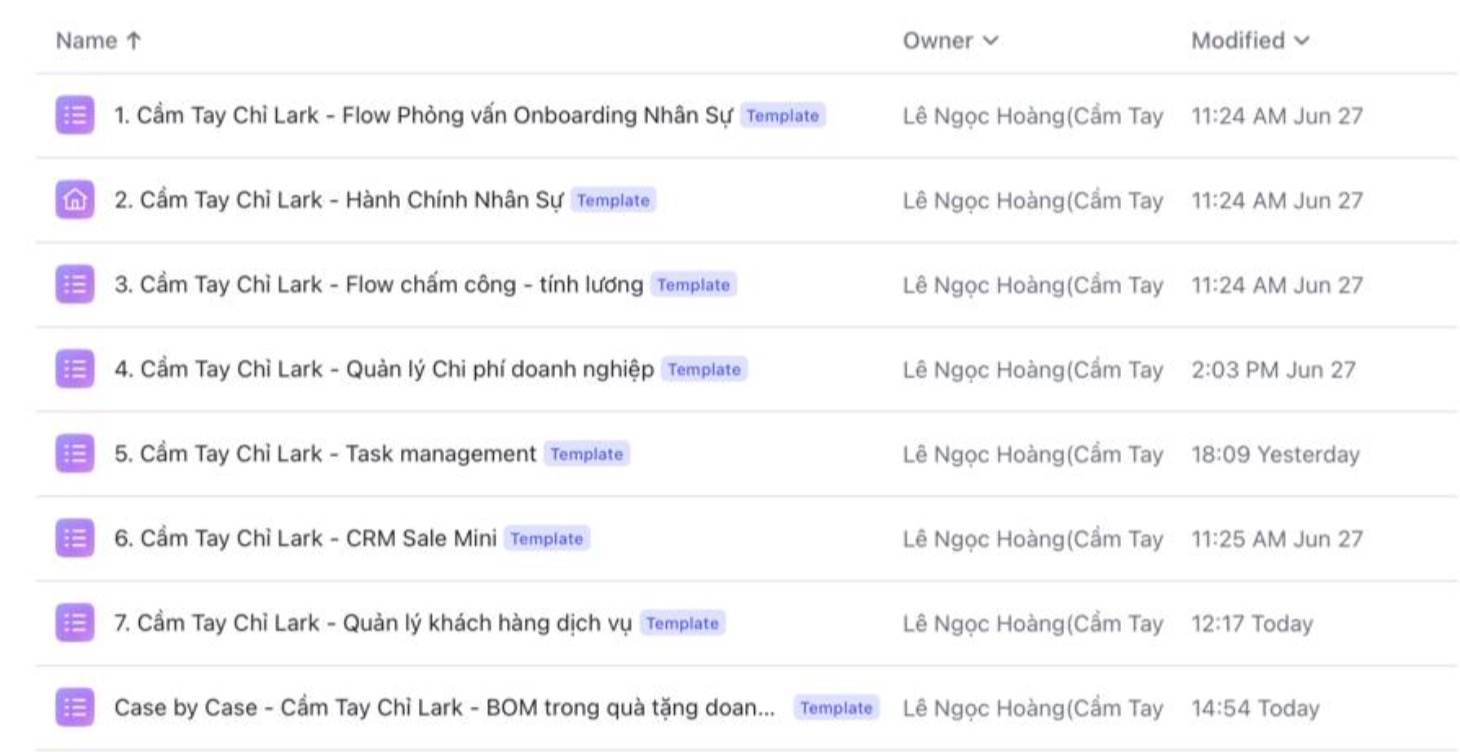This screenshot has width=1460, height=752.
Task: Click Template tag on Flow chấm công row
Action: coord(693,285)
